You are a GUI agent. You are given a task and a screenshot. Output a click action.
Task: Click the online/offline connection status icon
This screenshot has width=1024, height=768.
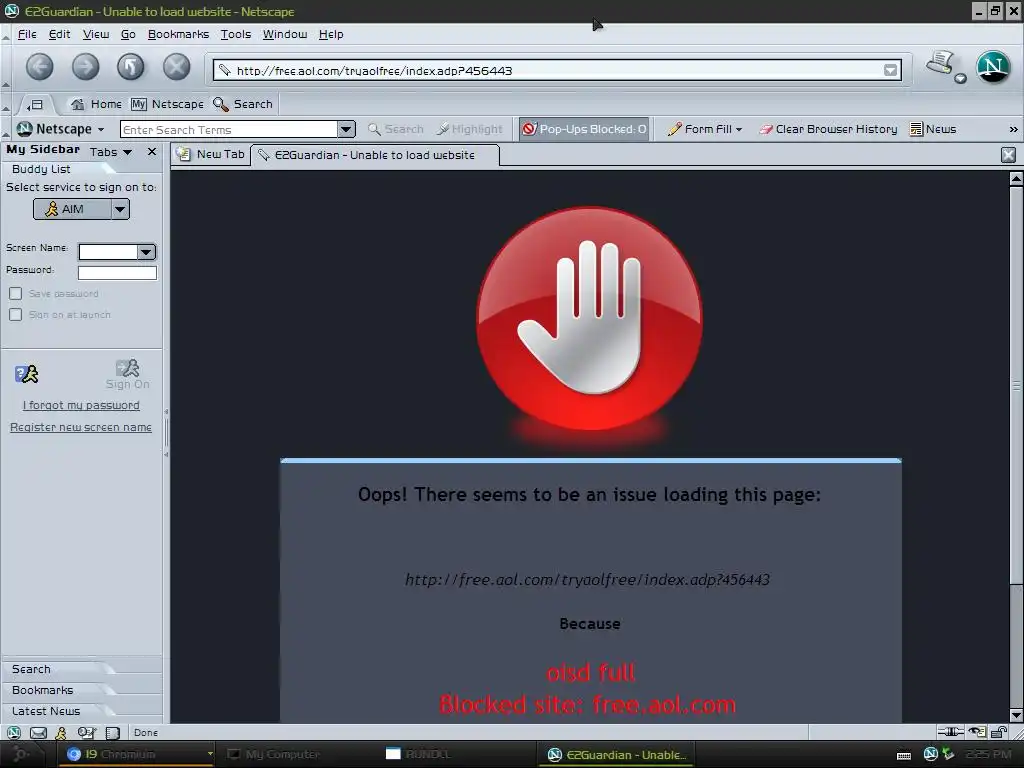[x=950, y=732]
